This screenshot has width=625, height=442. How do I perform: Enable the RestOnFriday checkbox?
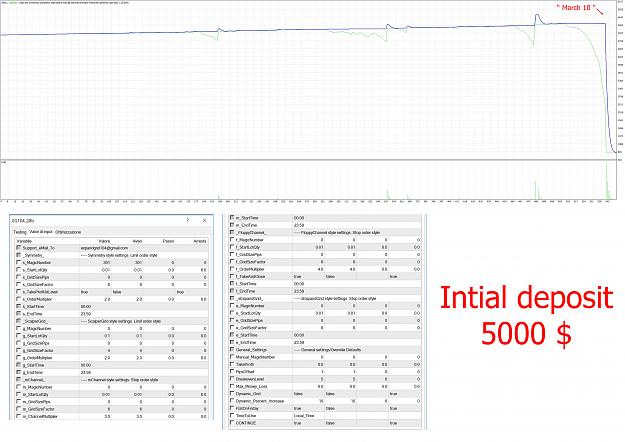coord(232,409)
